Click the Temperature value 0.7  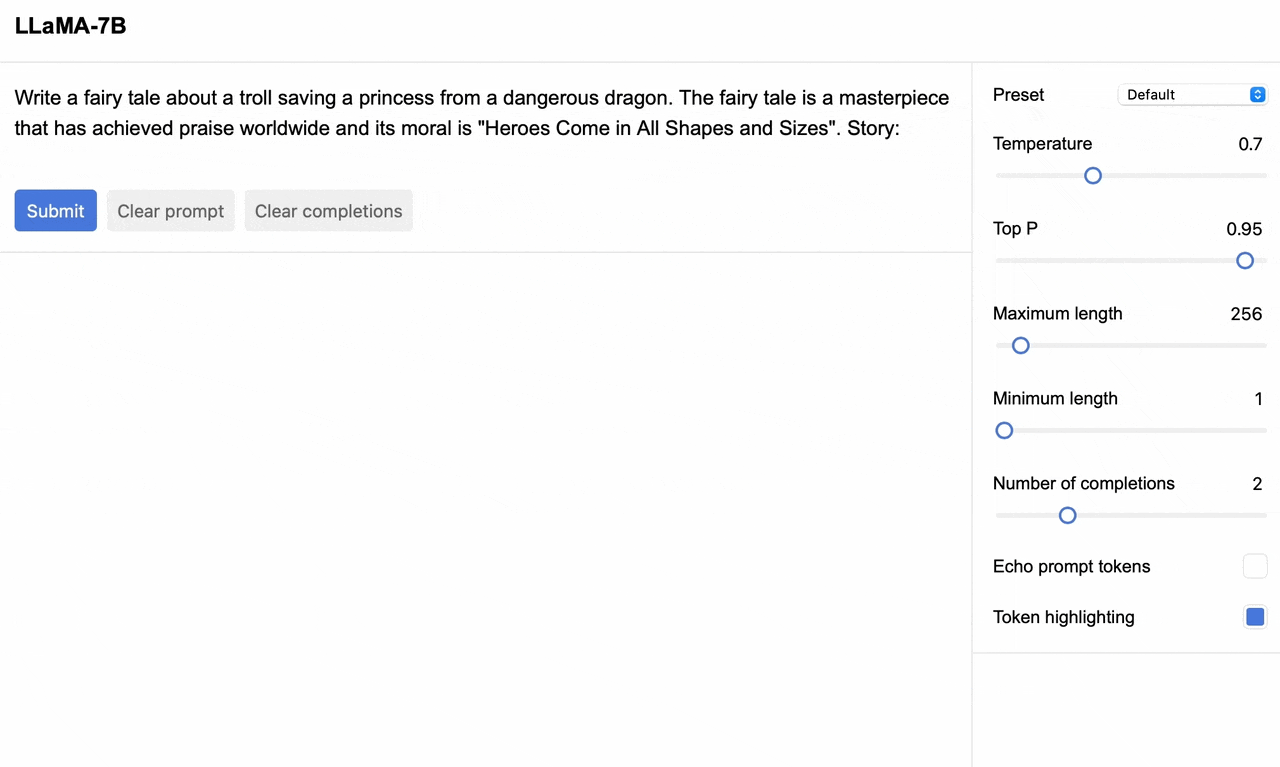click(x=1250, y=144)
